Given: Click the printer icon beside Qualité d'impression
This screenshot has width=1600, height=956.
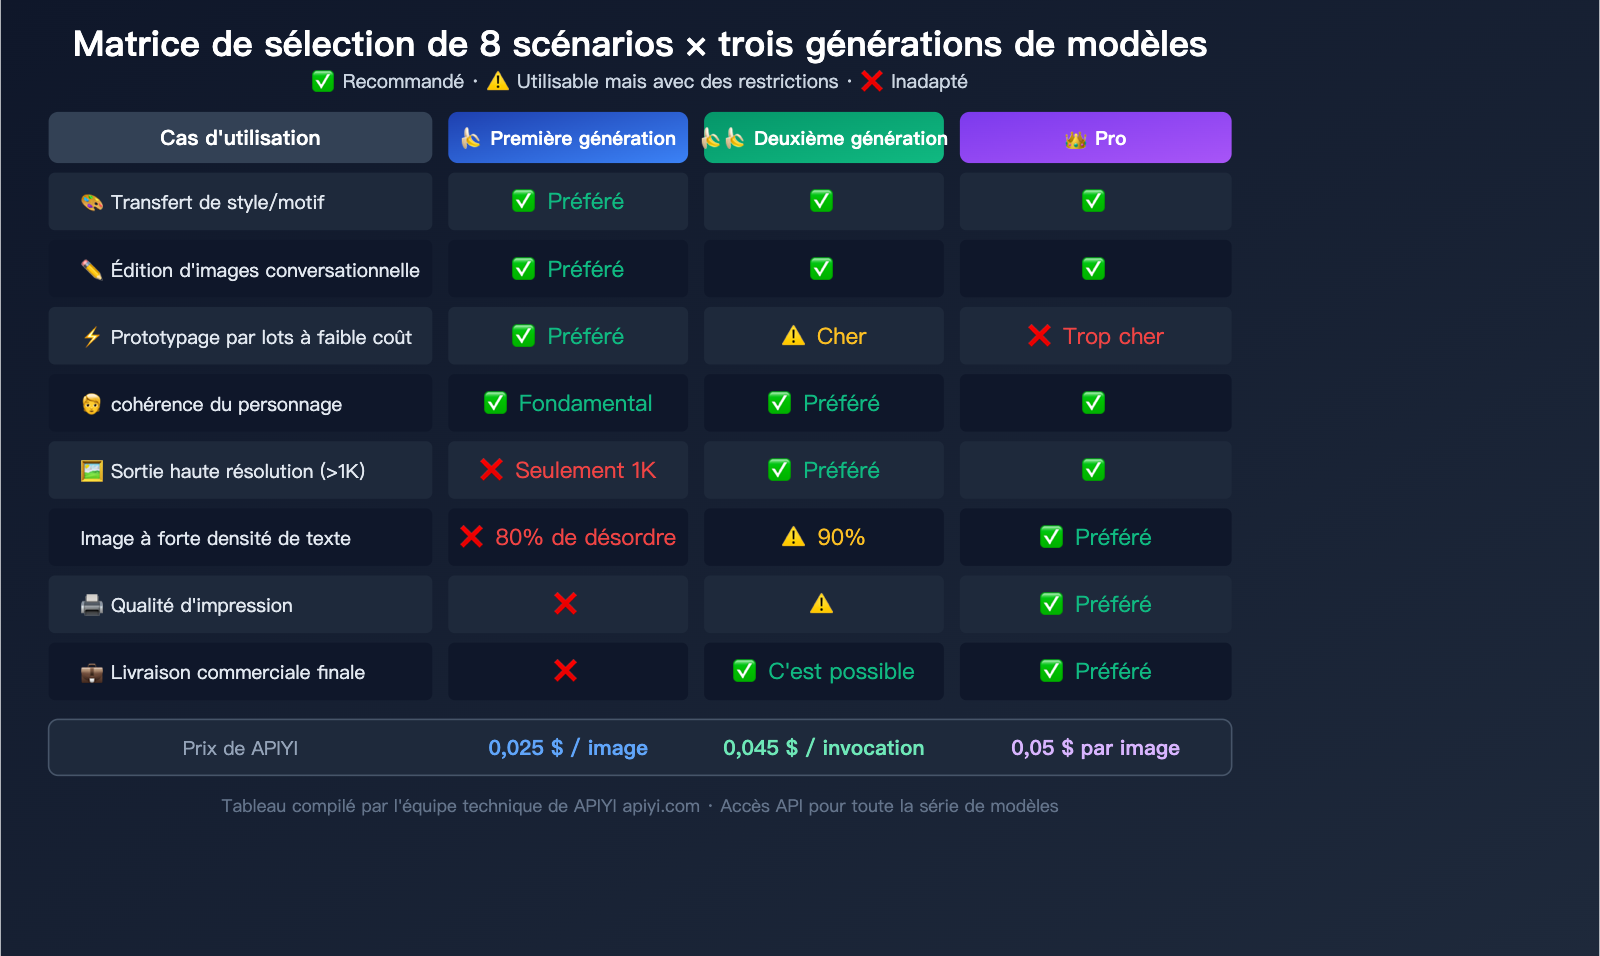Looking at the screenshot, I should click(91, 605).
